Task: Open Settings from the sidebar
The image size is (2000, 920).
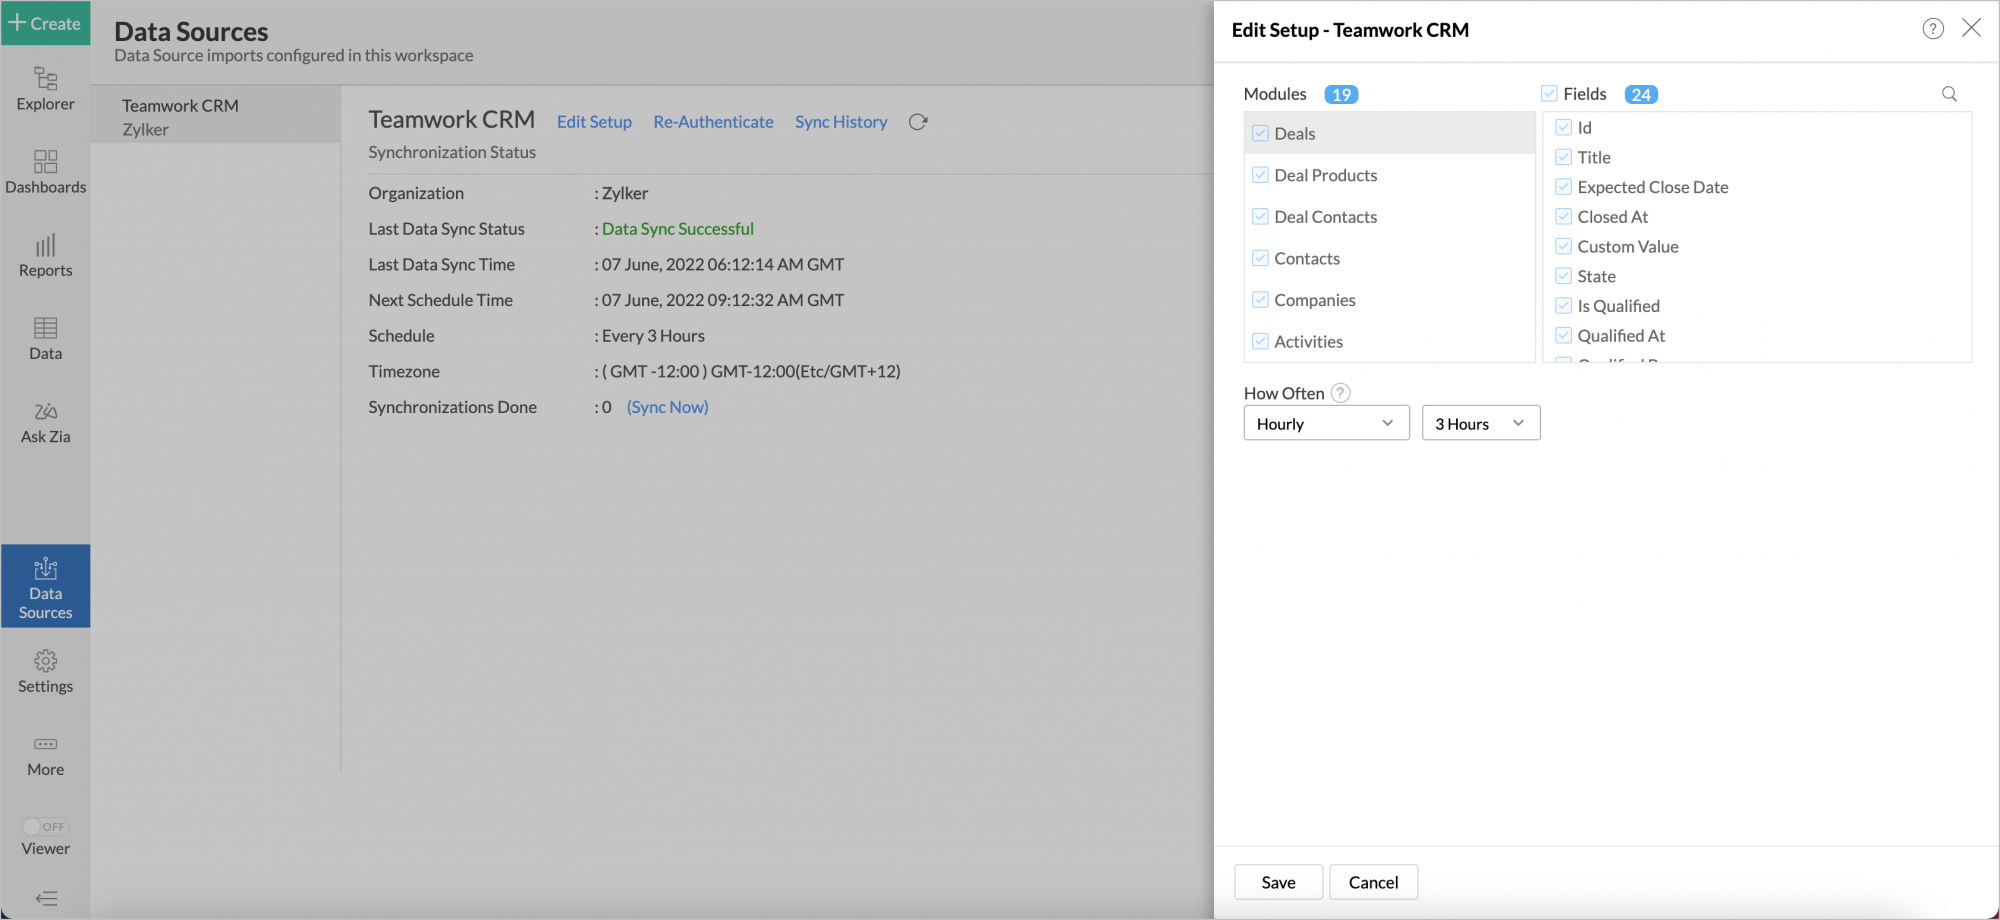Action: [45, 670]
